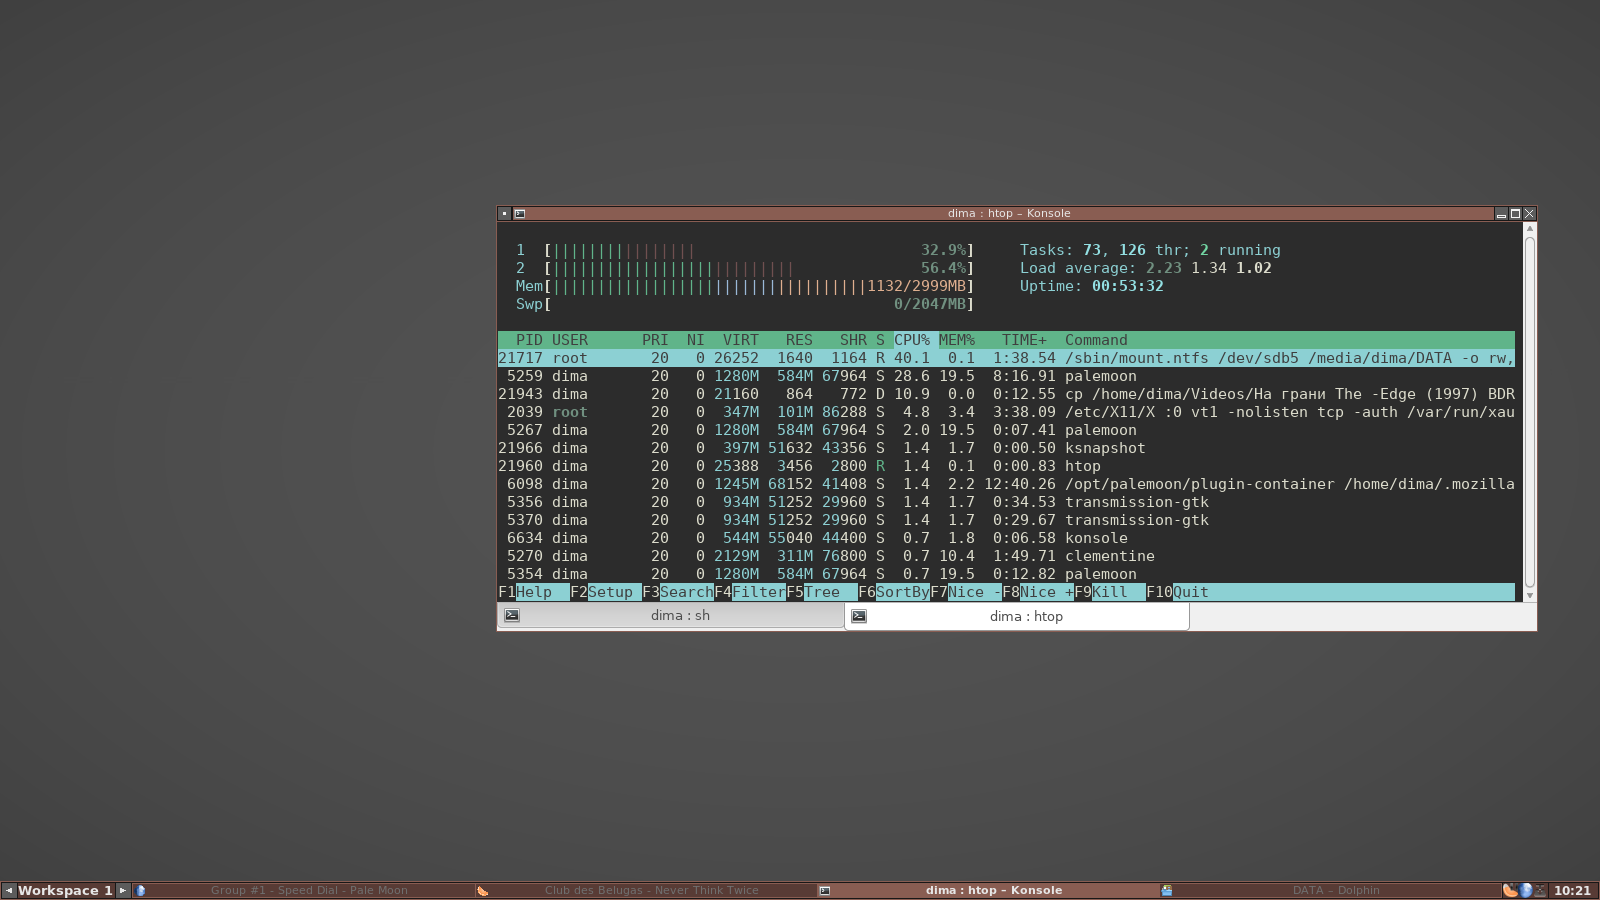Click the Konsole window menu icon

(x=505, y=213)
